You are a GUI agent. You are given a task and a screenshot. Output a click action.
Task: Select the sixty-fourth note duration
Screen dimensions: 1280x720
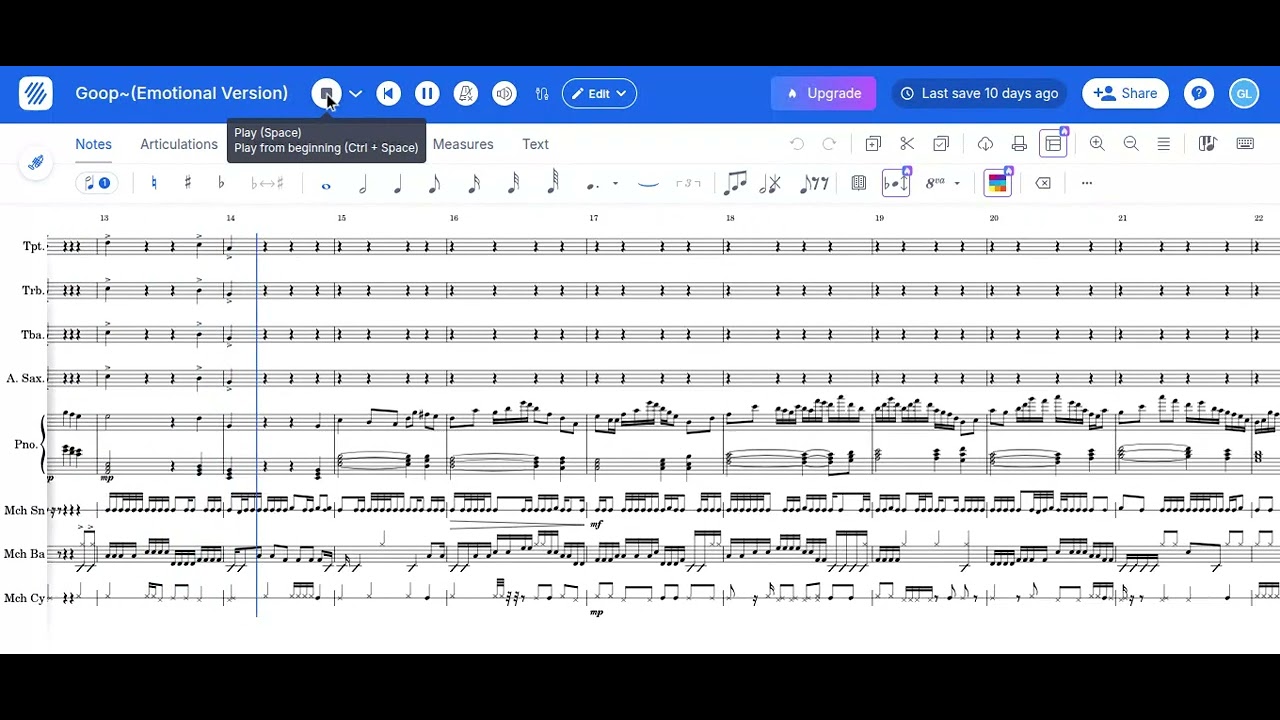tap(552, 183)
